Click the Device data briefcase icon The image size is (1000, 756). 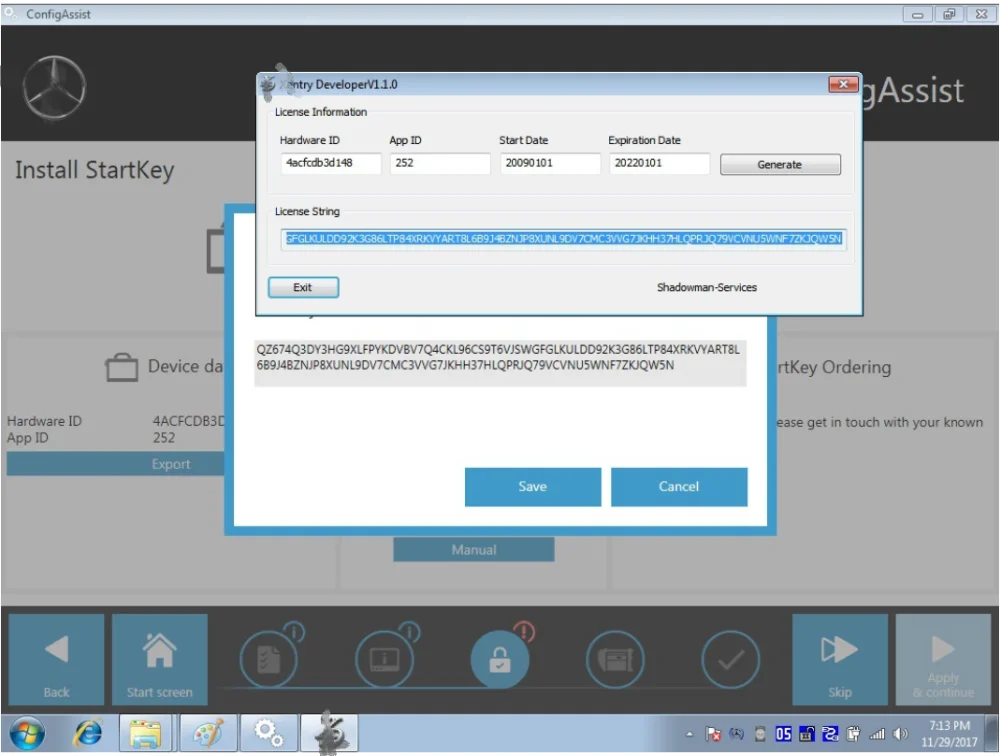point(121,367)
